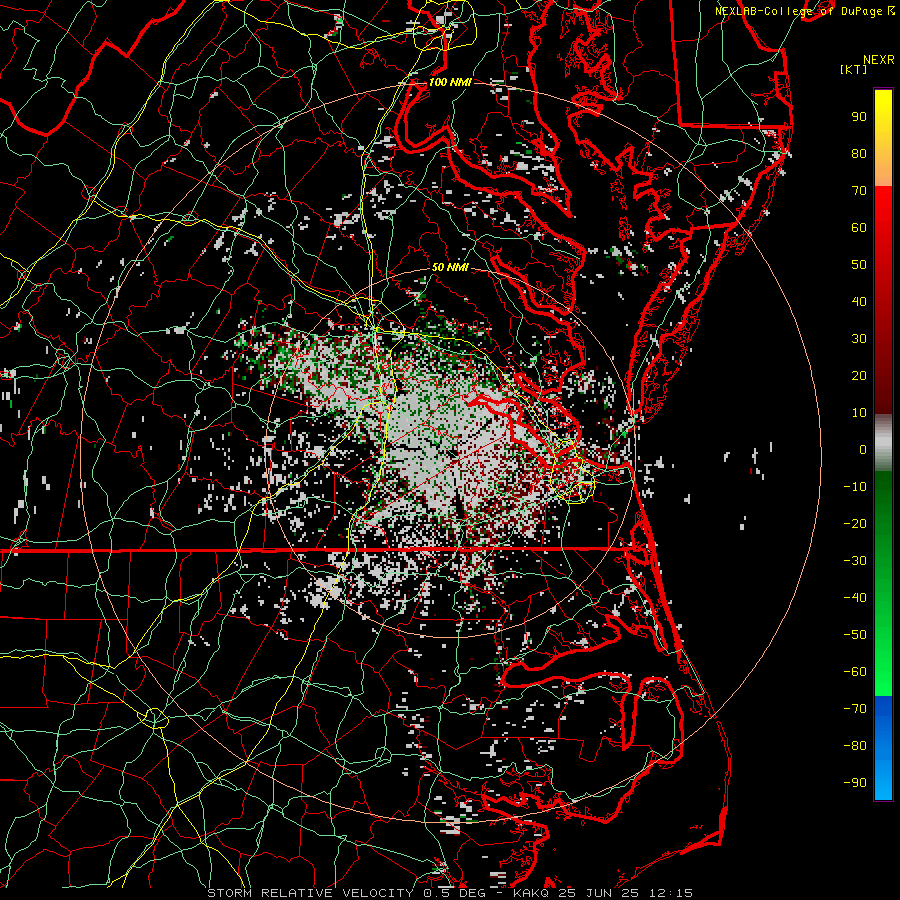Select the positive 20 scale value

point(859,376)
